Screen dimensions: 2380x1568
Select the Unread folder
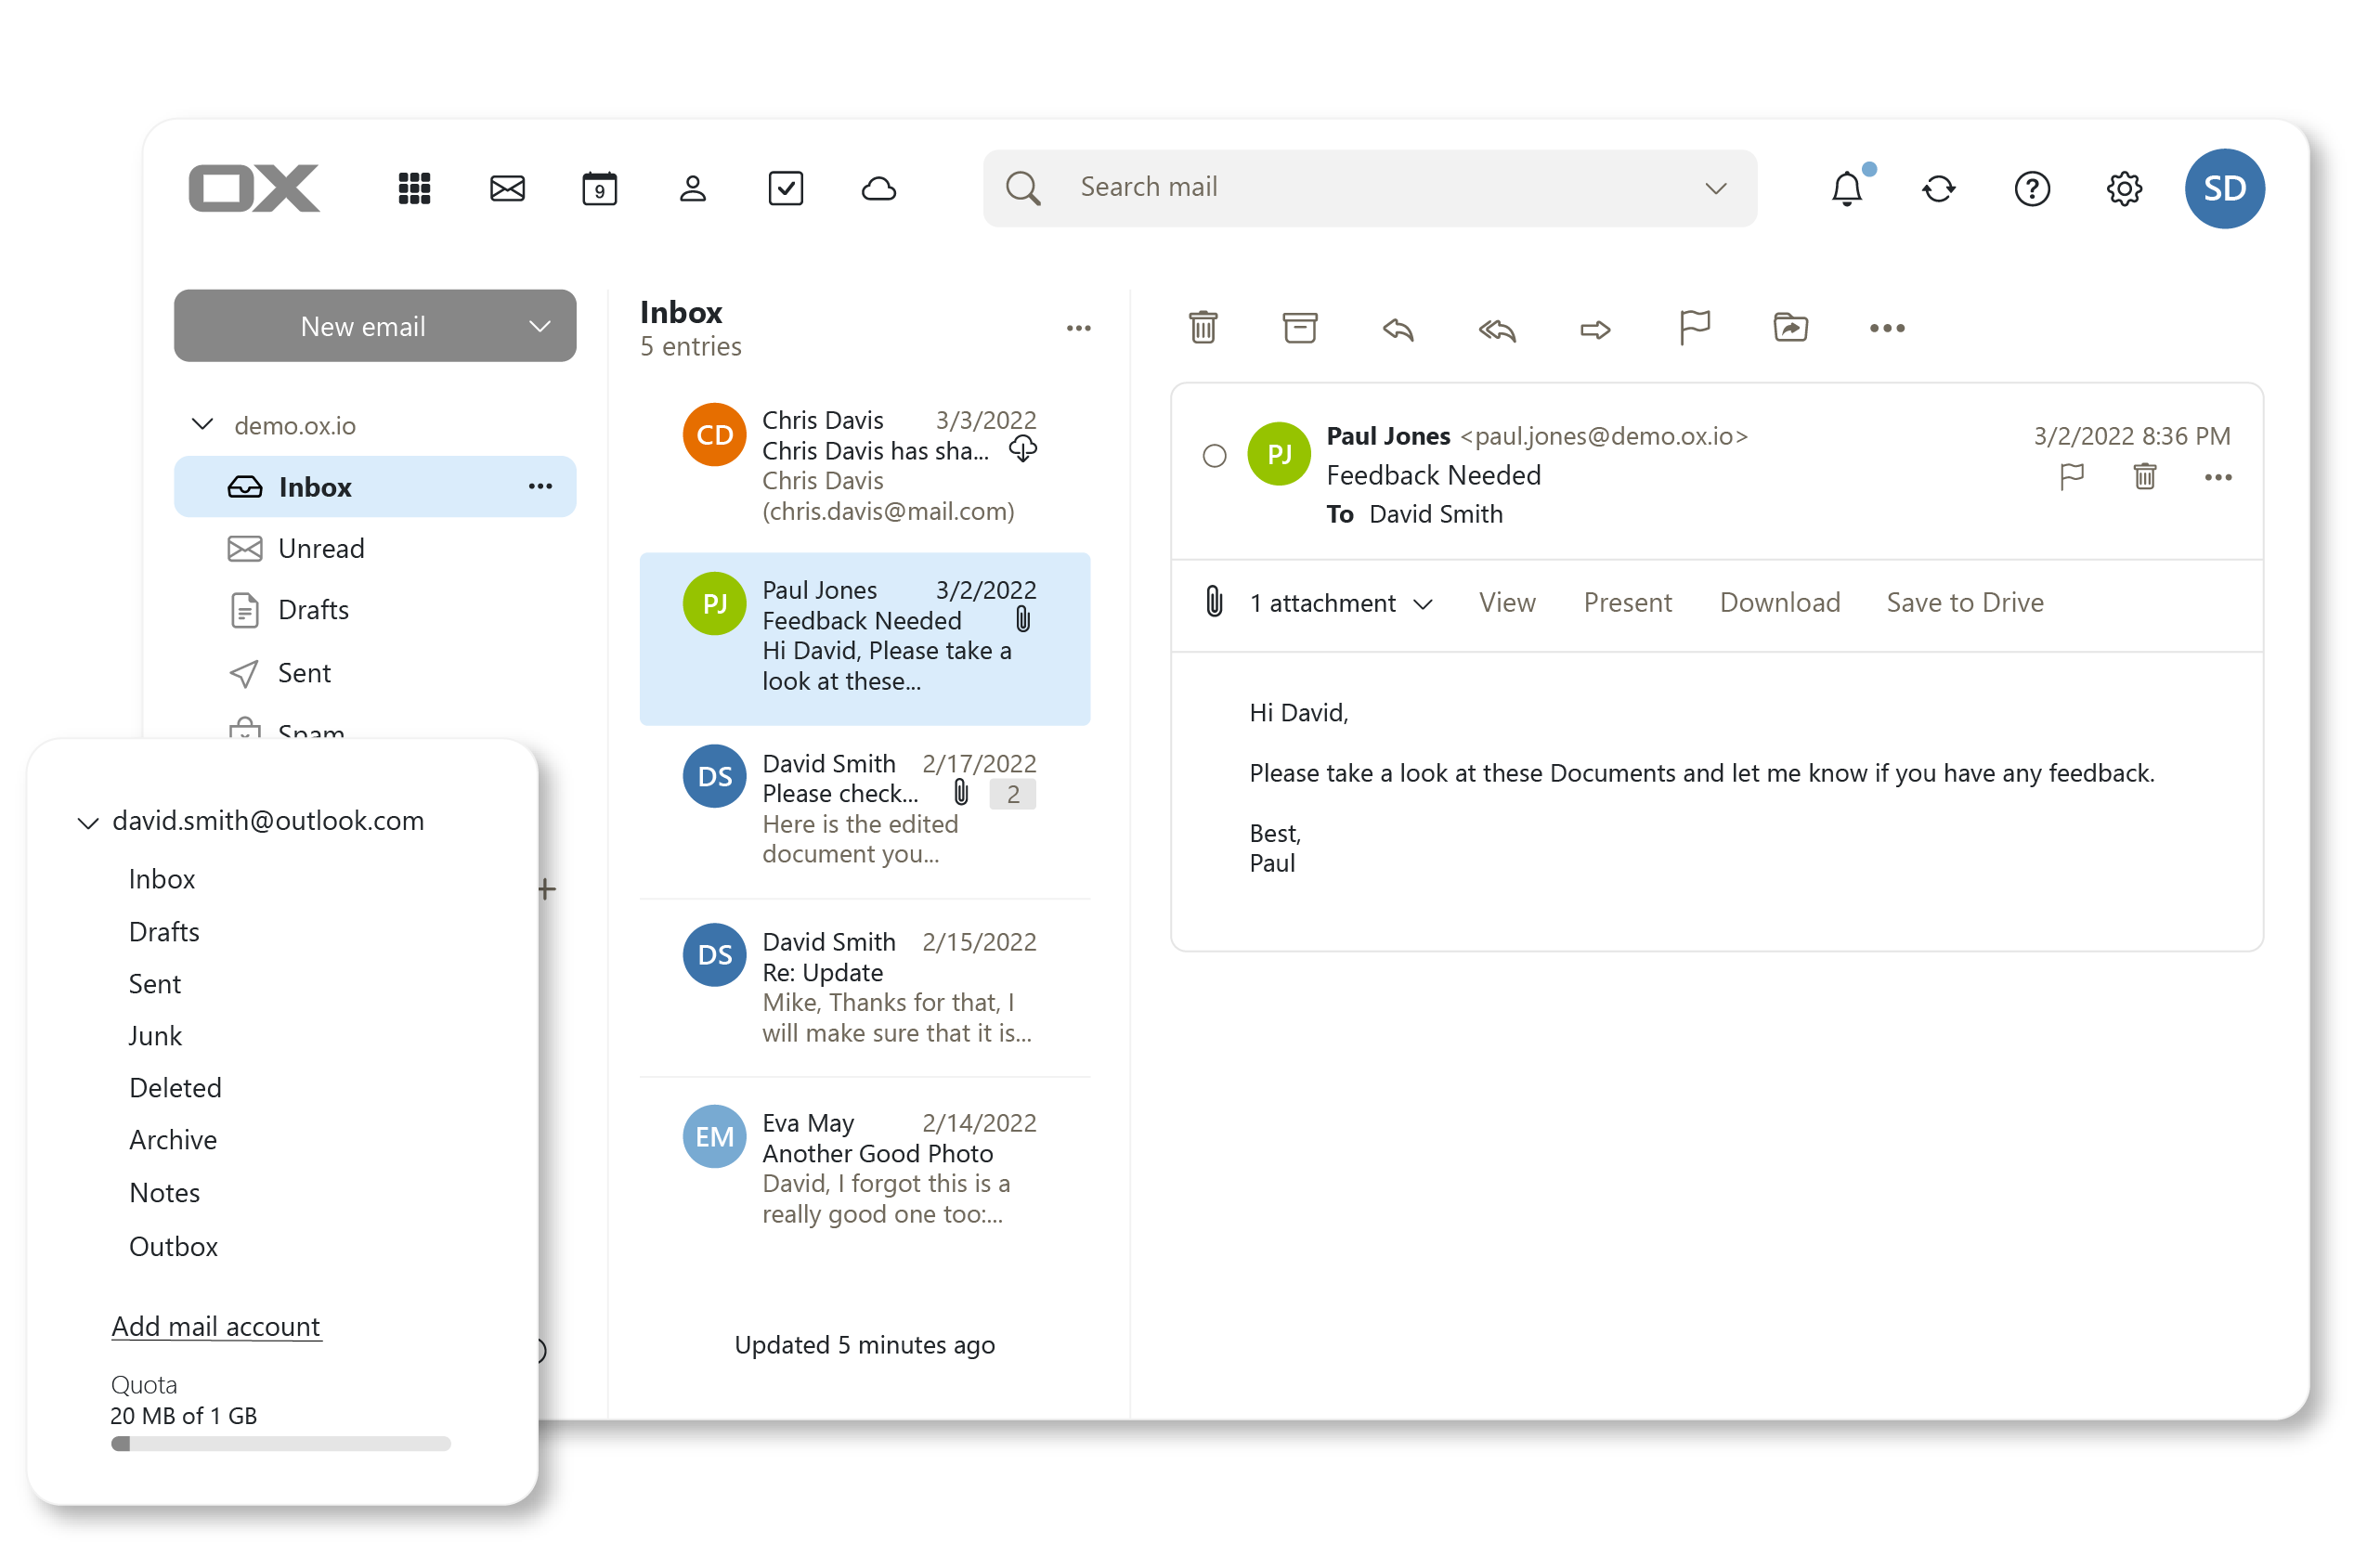coord(321,548)
